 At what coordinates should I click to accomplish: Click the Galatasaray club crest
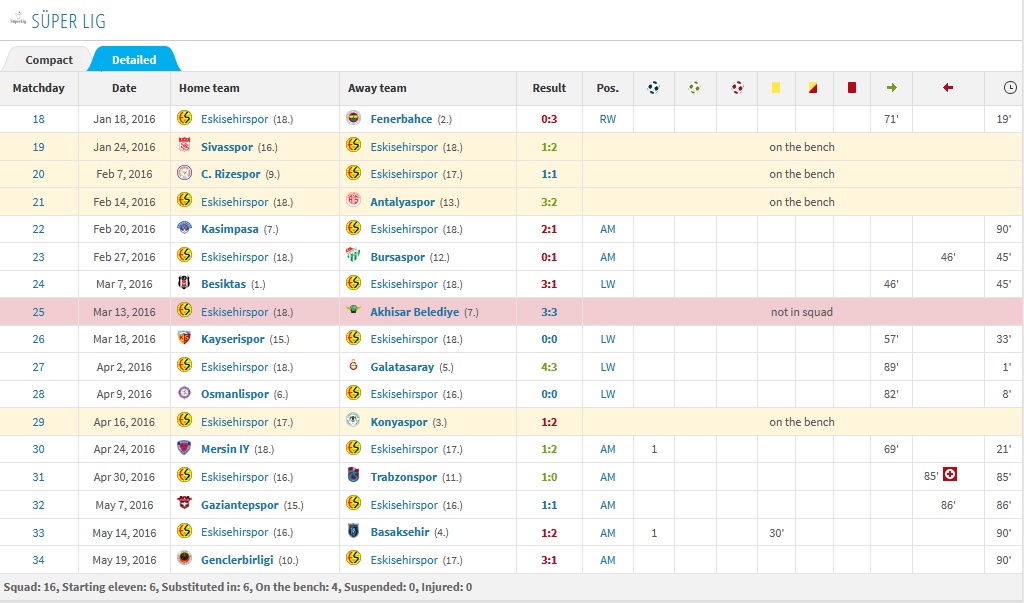pos(353,366)
